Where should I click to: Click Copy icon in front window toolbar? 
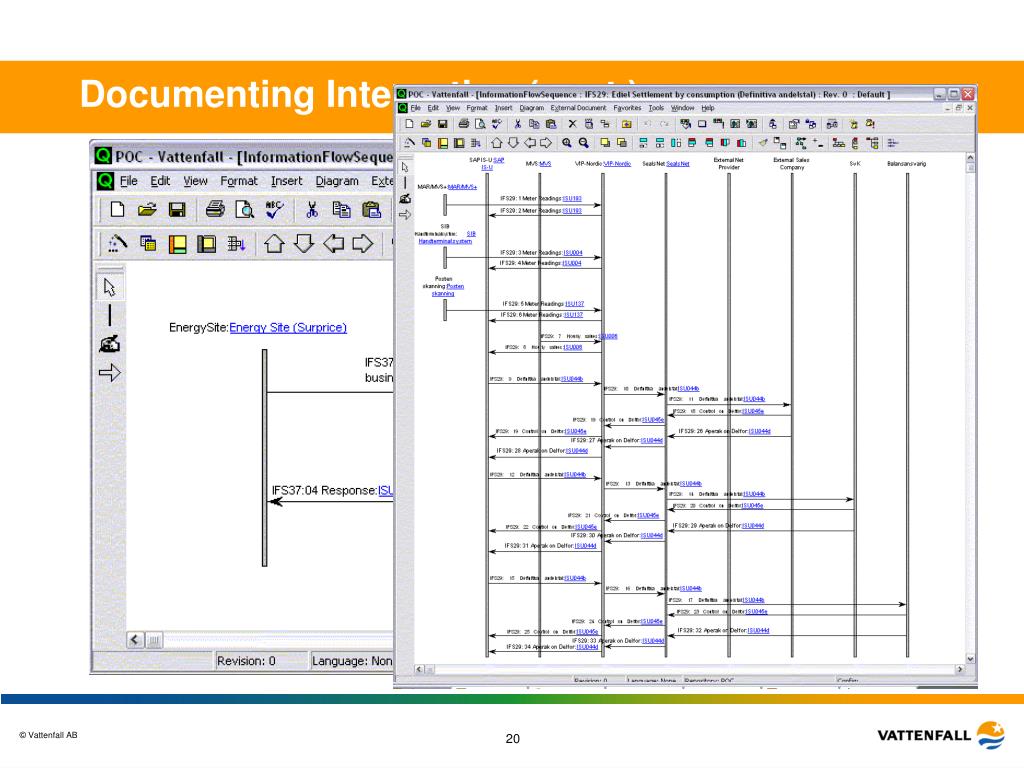click(x=534, y=123)
